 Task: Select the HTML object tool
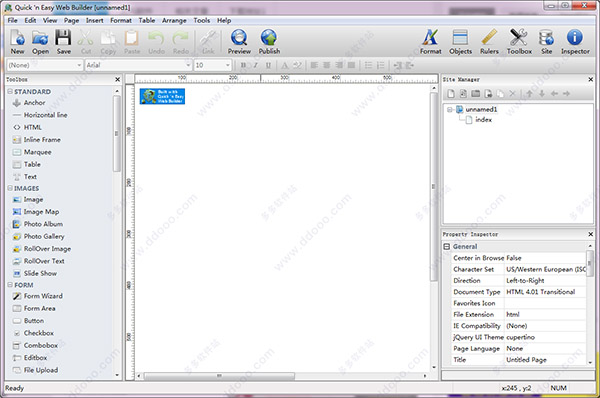tap(27, 127)
